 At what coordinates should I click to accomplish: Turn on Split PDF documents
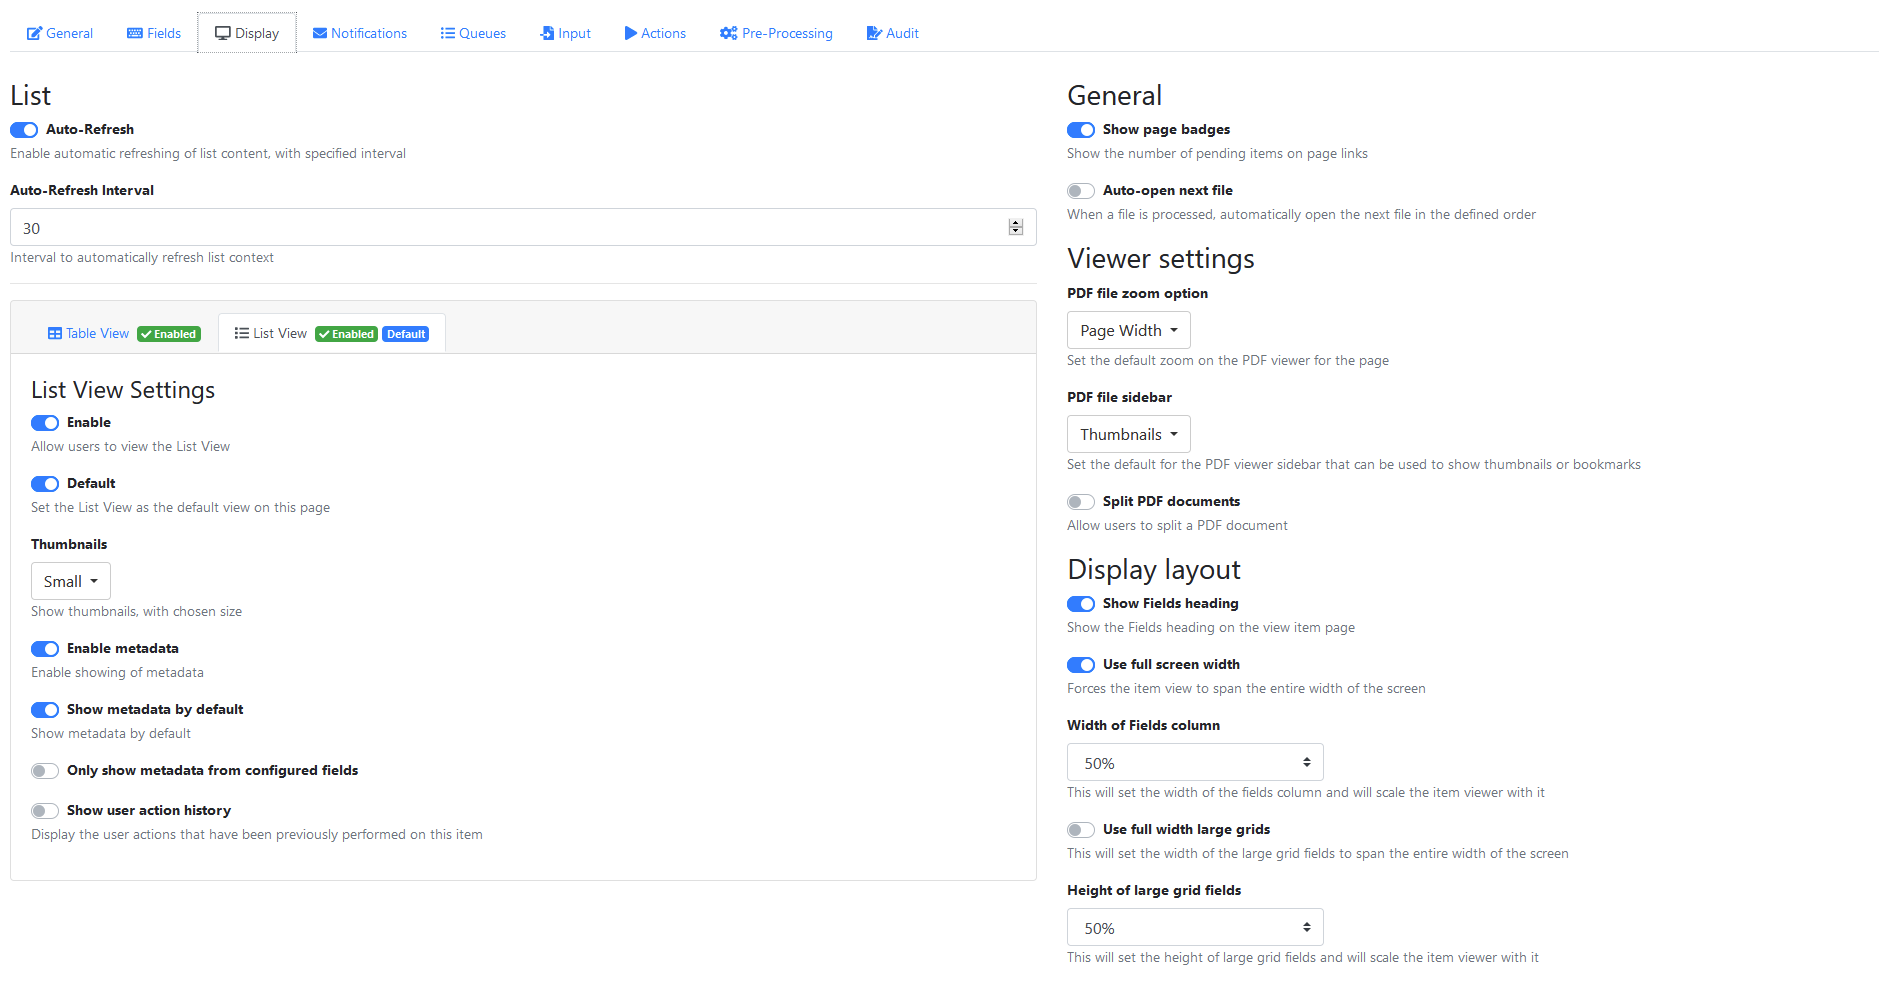pos(1081,502)
